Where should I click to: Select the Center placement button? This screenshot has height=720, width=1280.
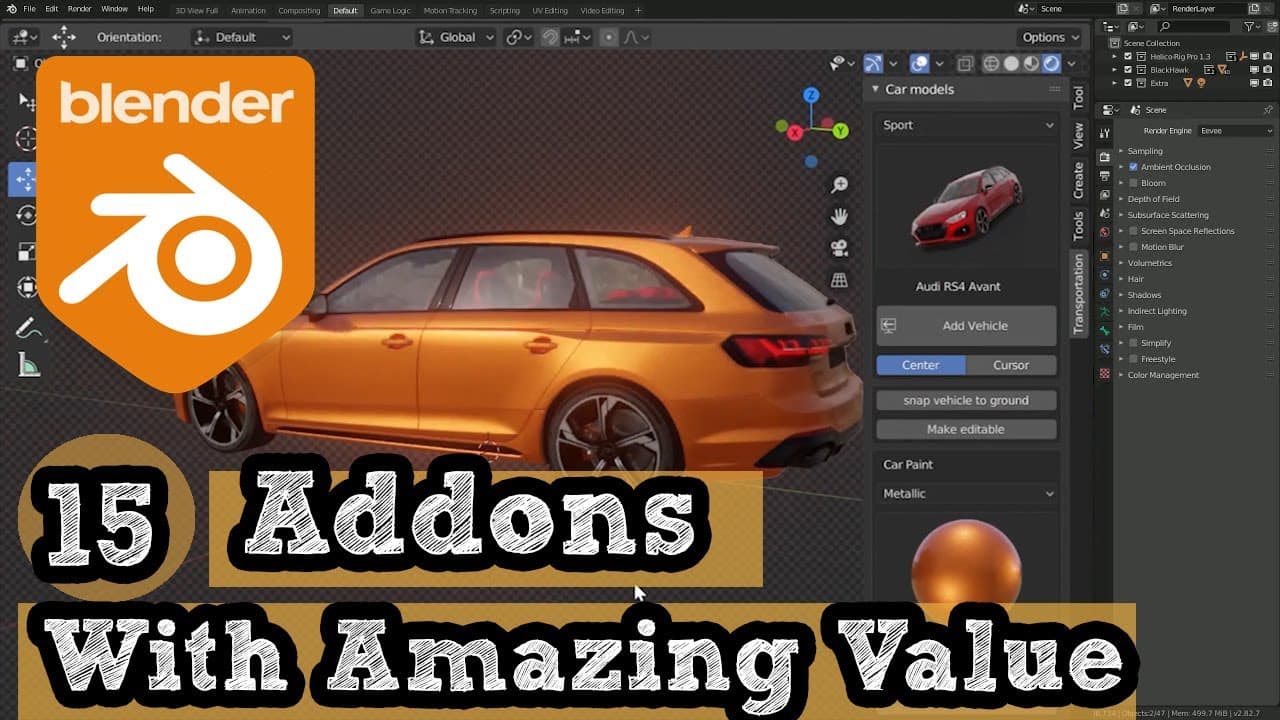click(x=921, y=365)
